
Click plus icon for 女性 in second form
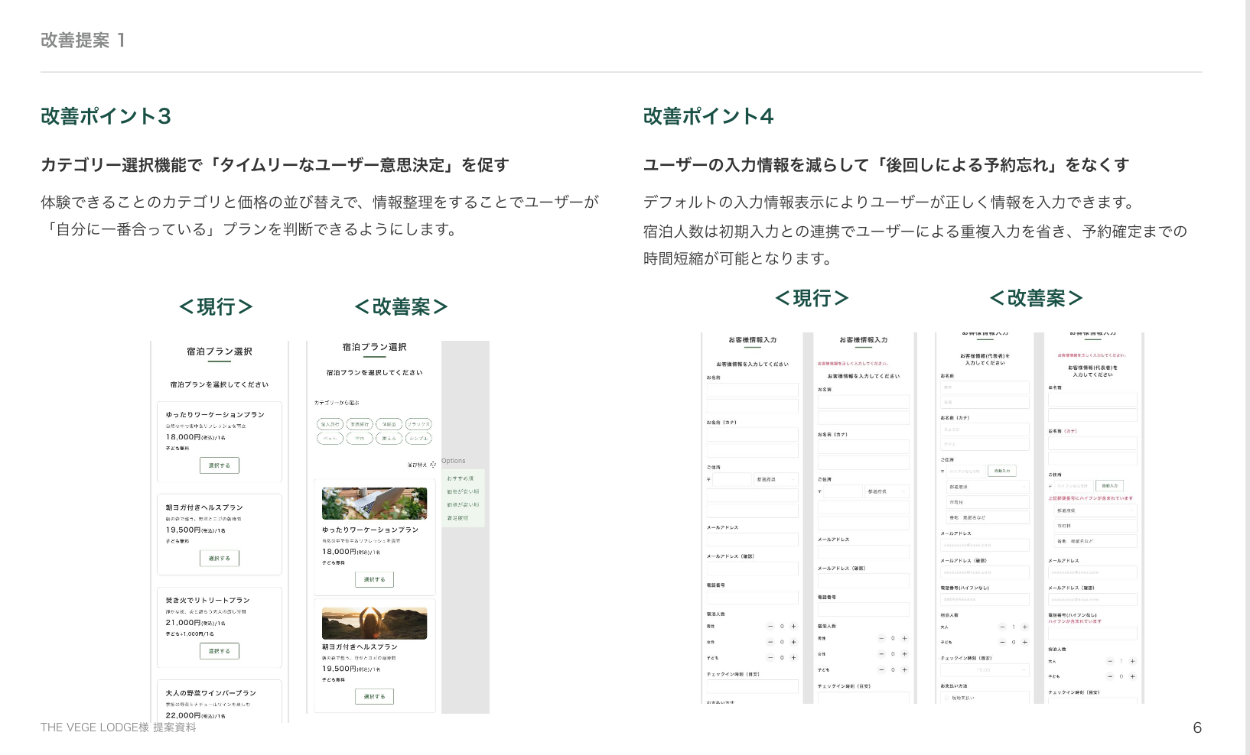coord(904,653)
